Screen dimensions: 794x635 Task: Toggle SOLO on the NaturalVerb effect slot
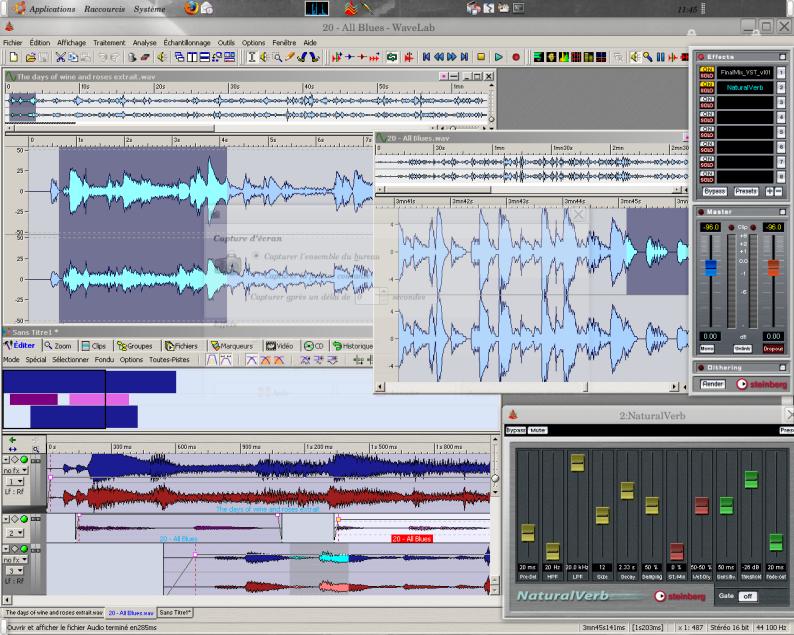tap(706, 90)
